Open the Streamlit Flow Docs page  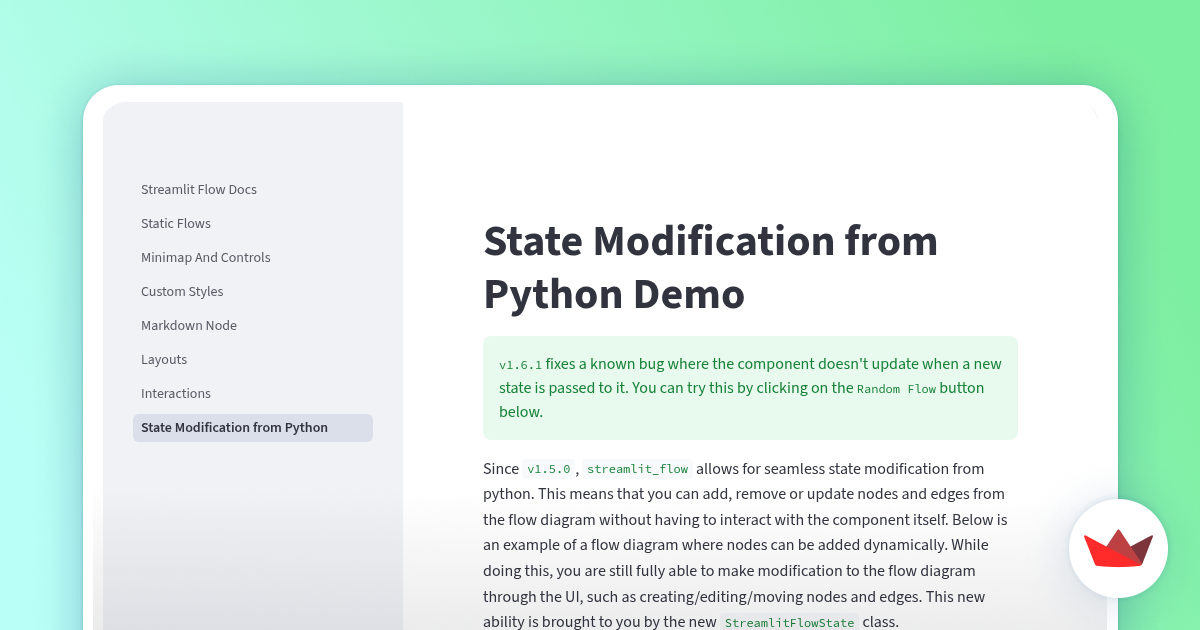click(199, 190)
